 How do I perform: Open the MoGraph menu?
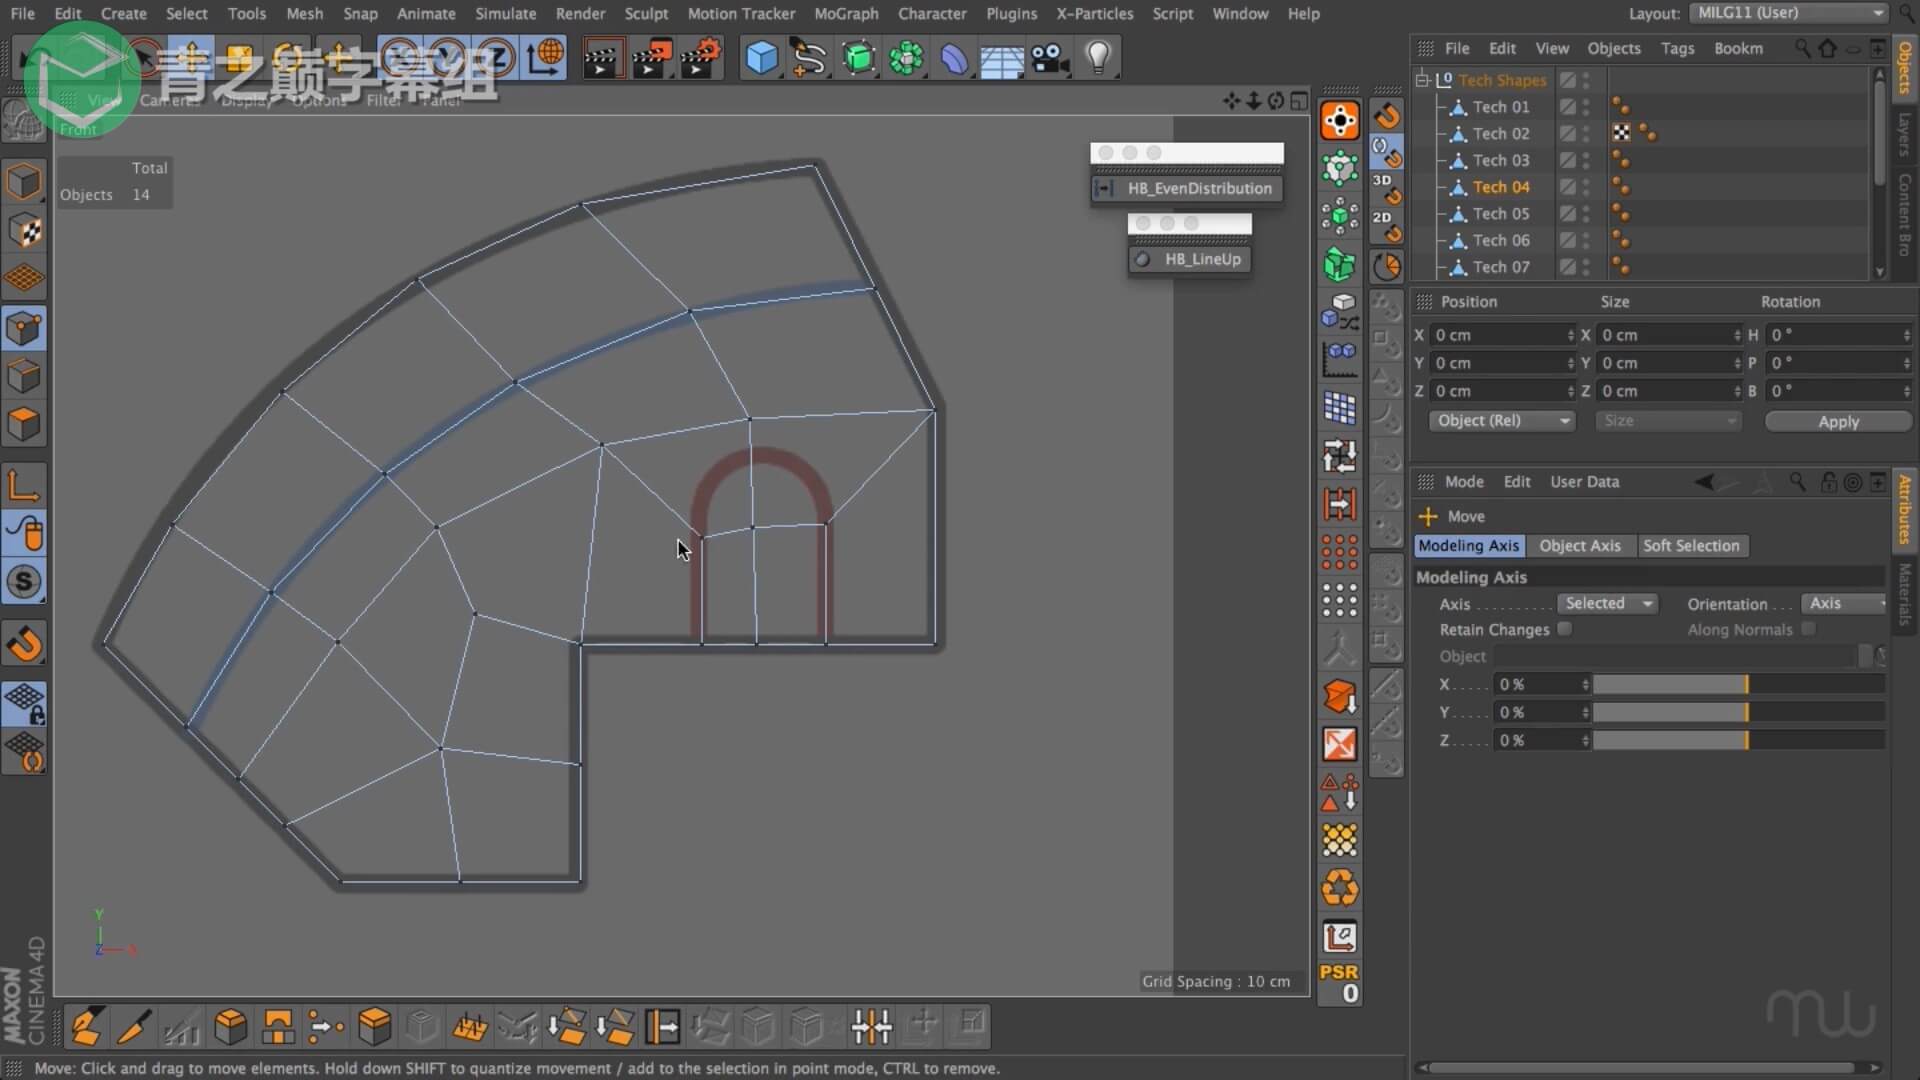[845, 14]
